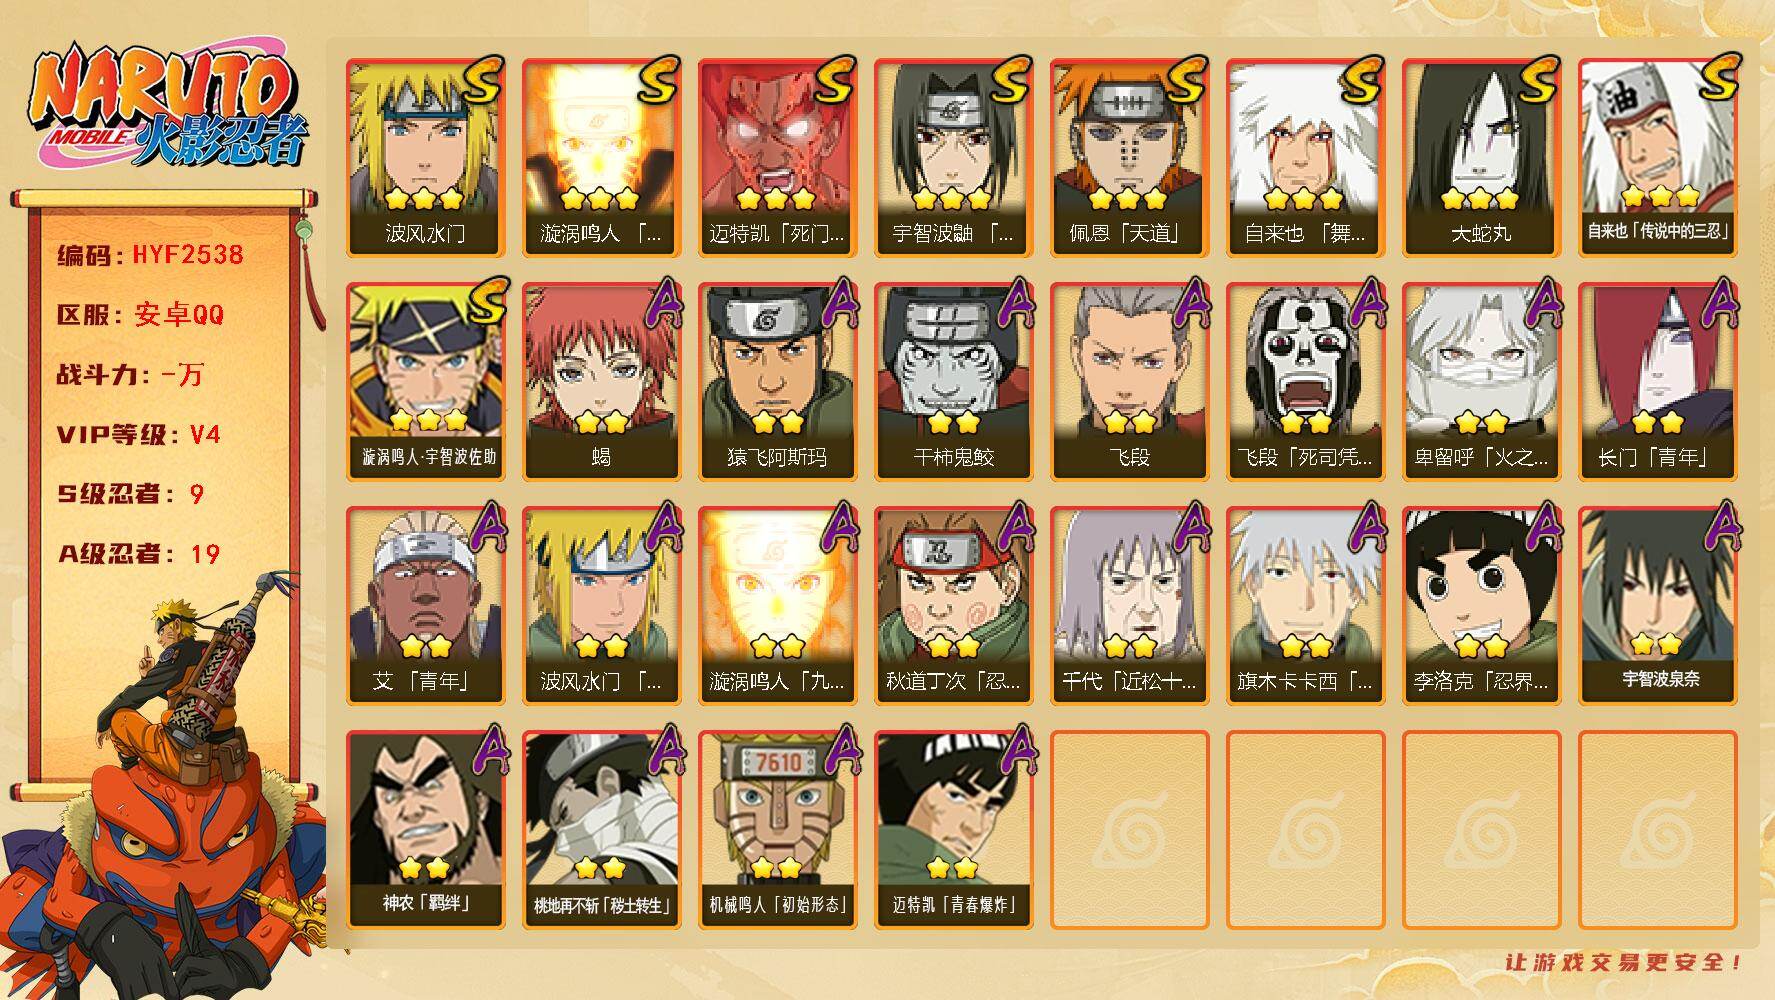
Task: Select the 飞段 ninja portrait
Action: tap(1130, 382)
